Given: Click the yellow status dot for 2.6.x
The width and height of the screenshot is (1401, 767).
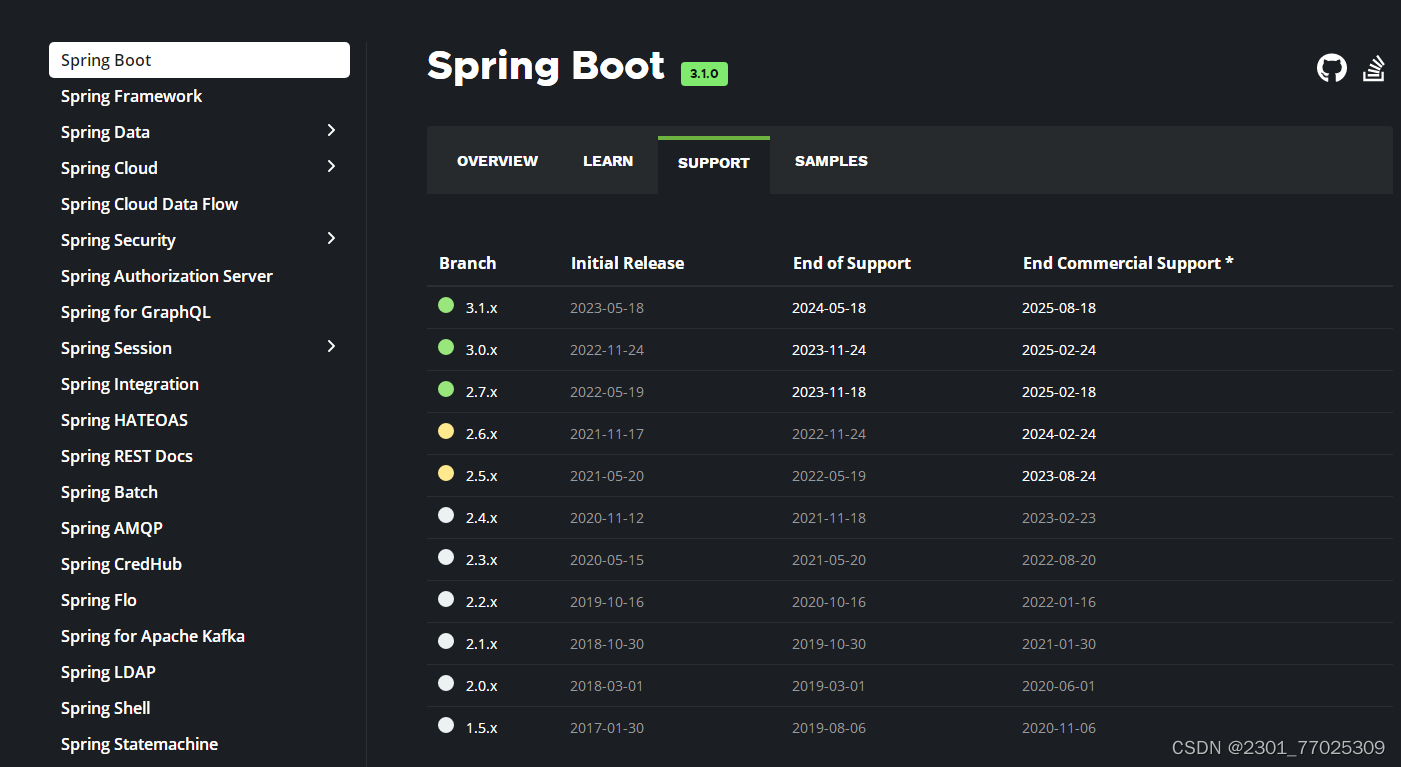Looking at the screenshot, I should 446,431.
